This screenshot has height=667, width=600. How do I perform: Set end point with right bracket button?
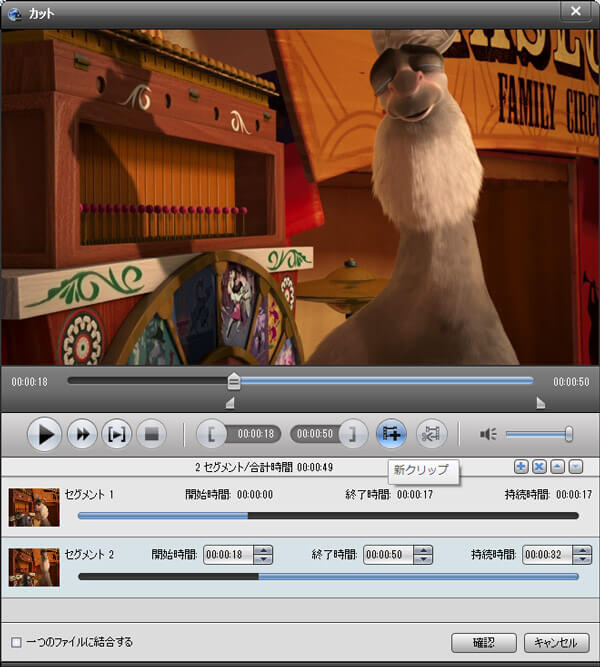353,434
